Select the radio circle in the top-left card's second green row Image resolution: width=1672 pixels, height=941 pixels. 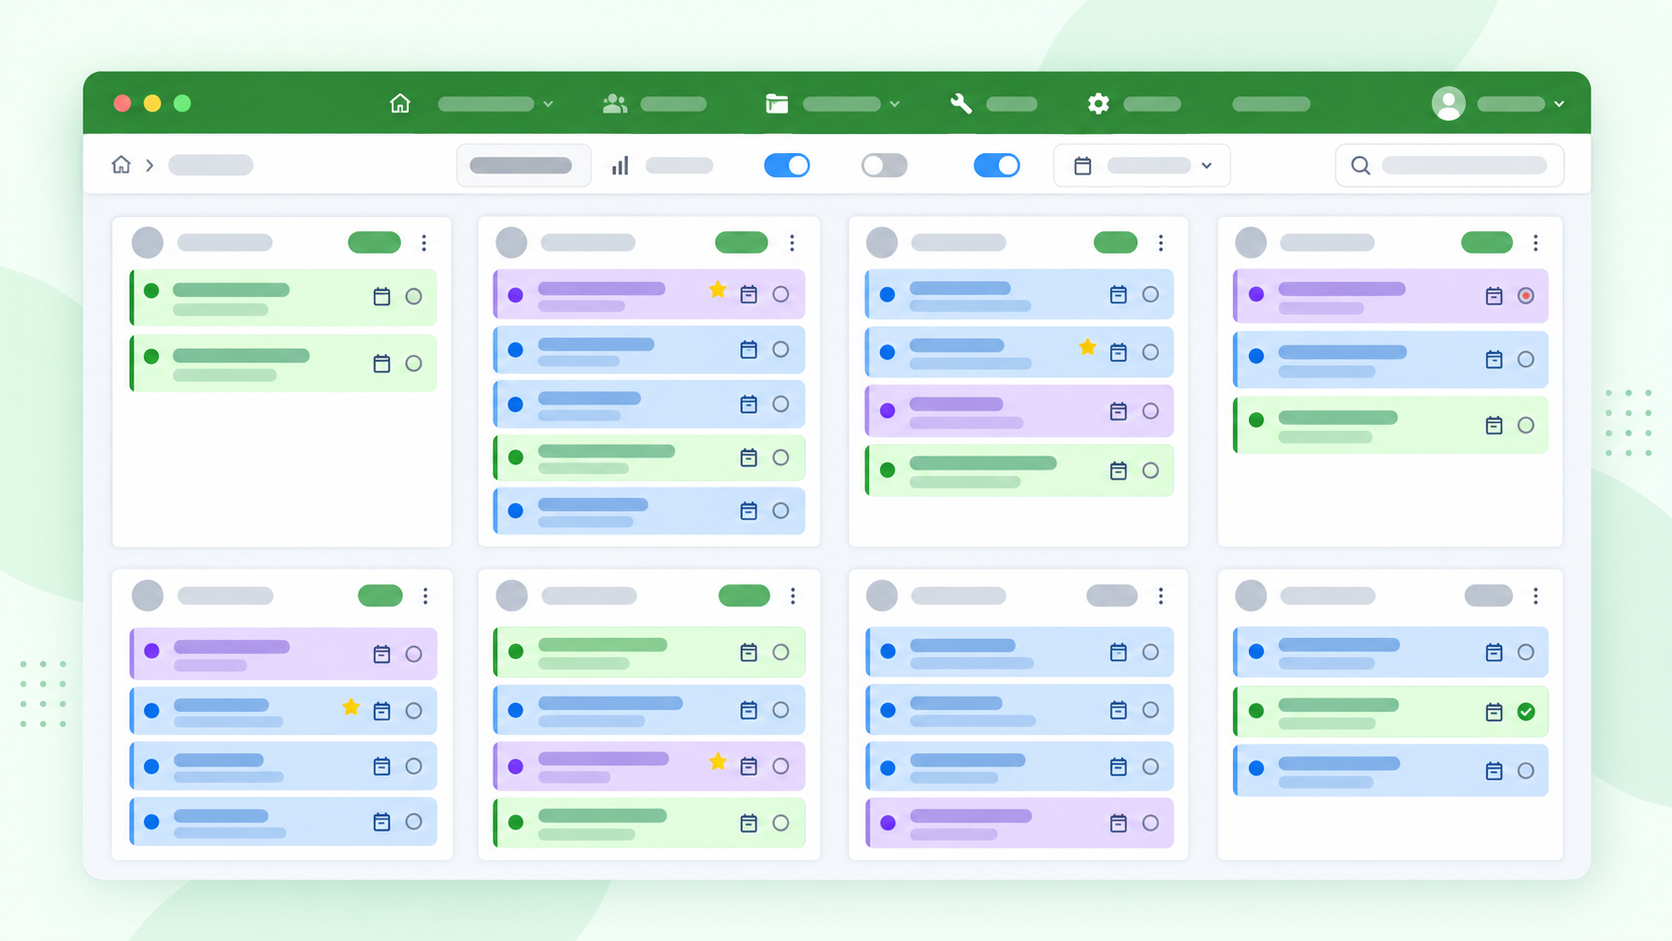[414, 364]
